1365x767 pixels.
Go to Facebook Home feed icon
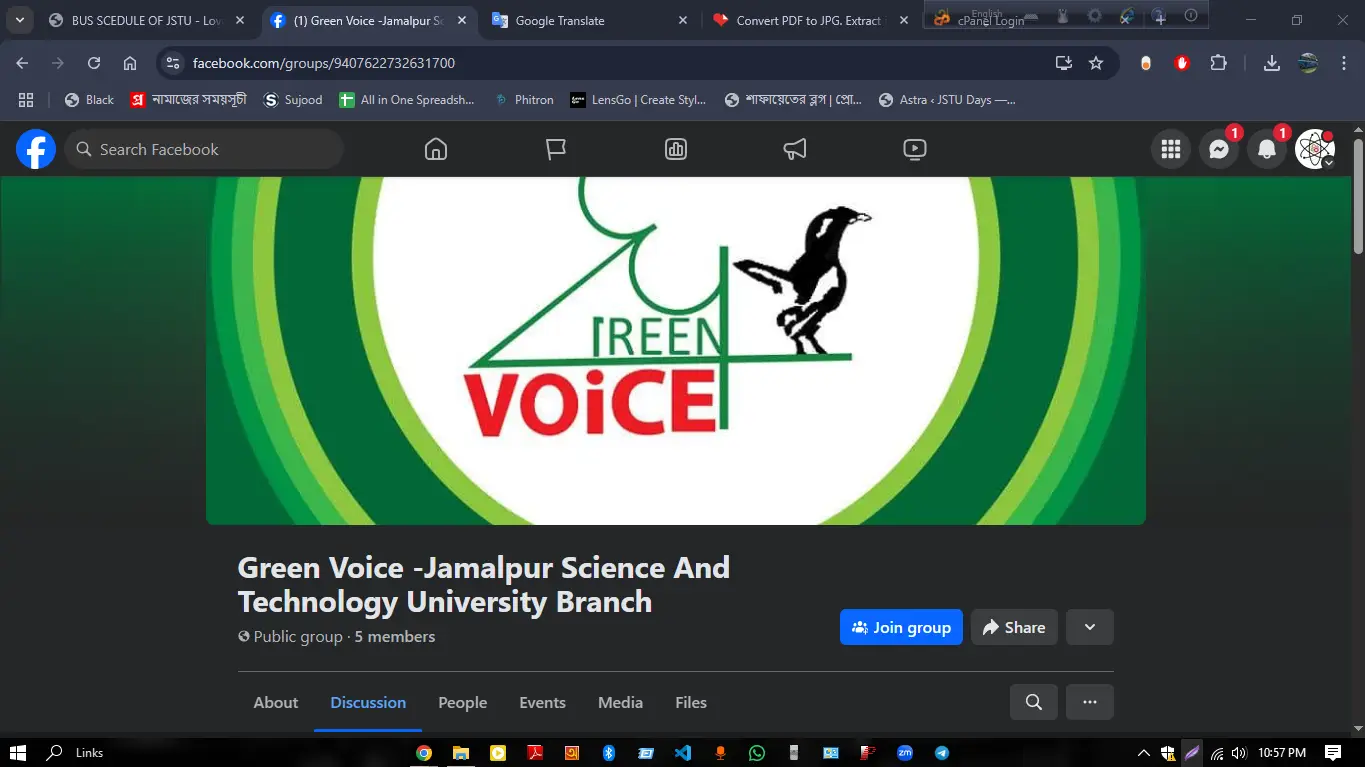(x=436, y=150)
